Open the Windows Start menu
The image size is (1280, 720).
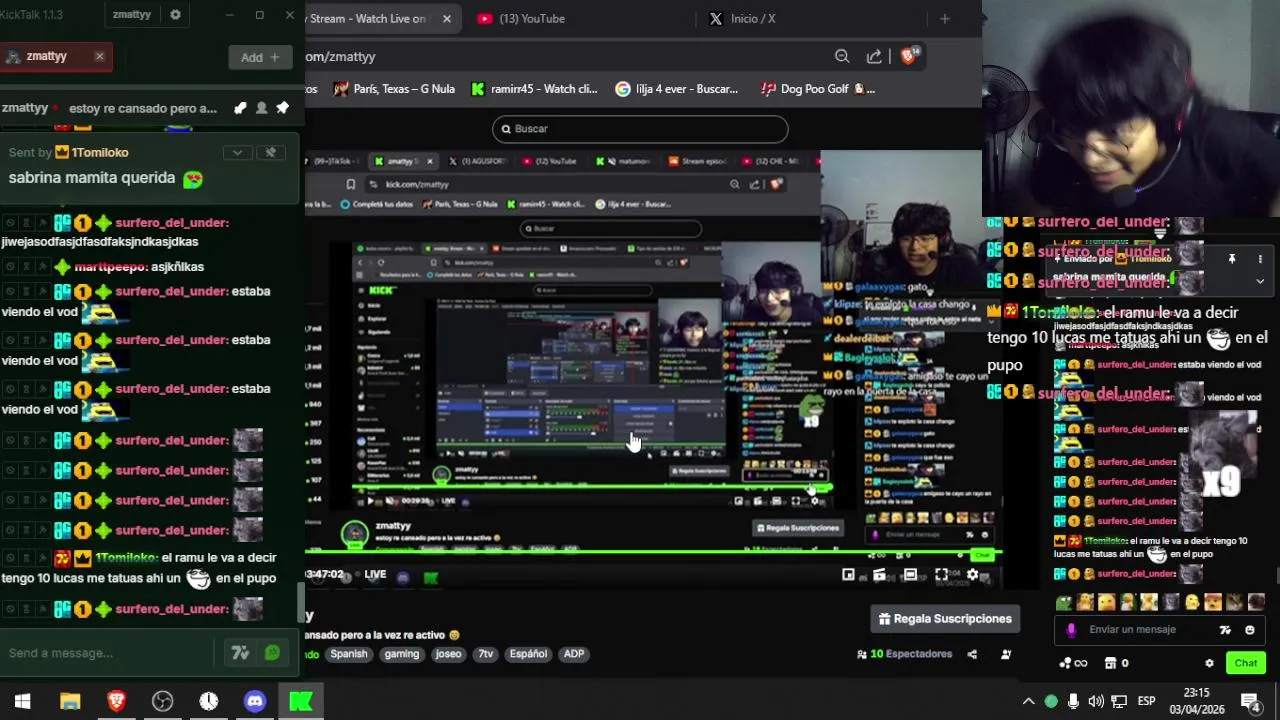(22, 701)
